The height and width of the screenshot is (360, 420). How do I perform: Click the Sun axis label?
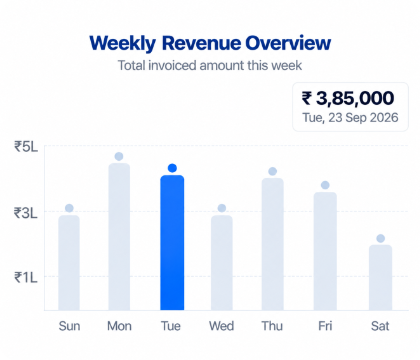[x=69, y=326]
